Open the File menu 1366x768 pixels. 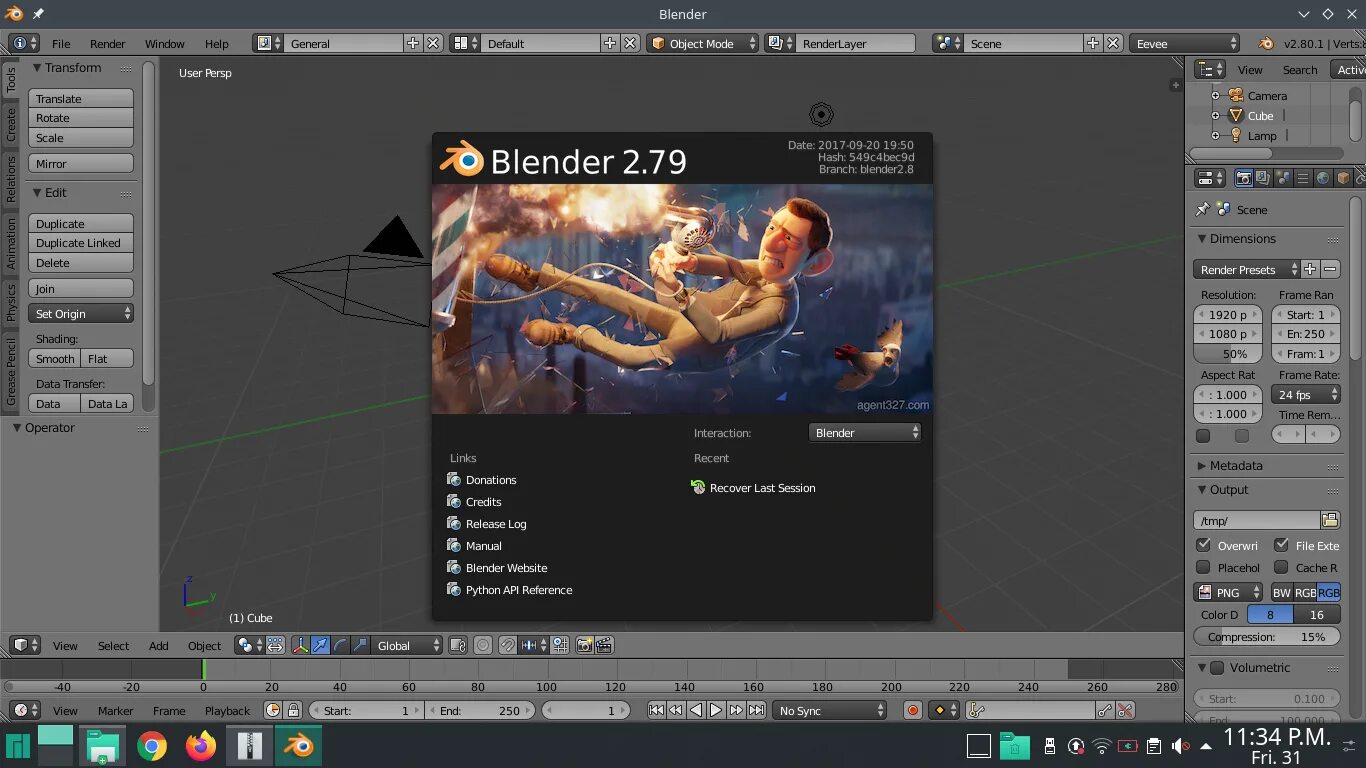tap(61, 43)
